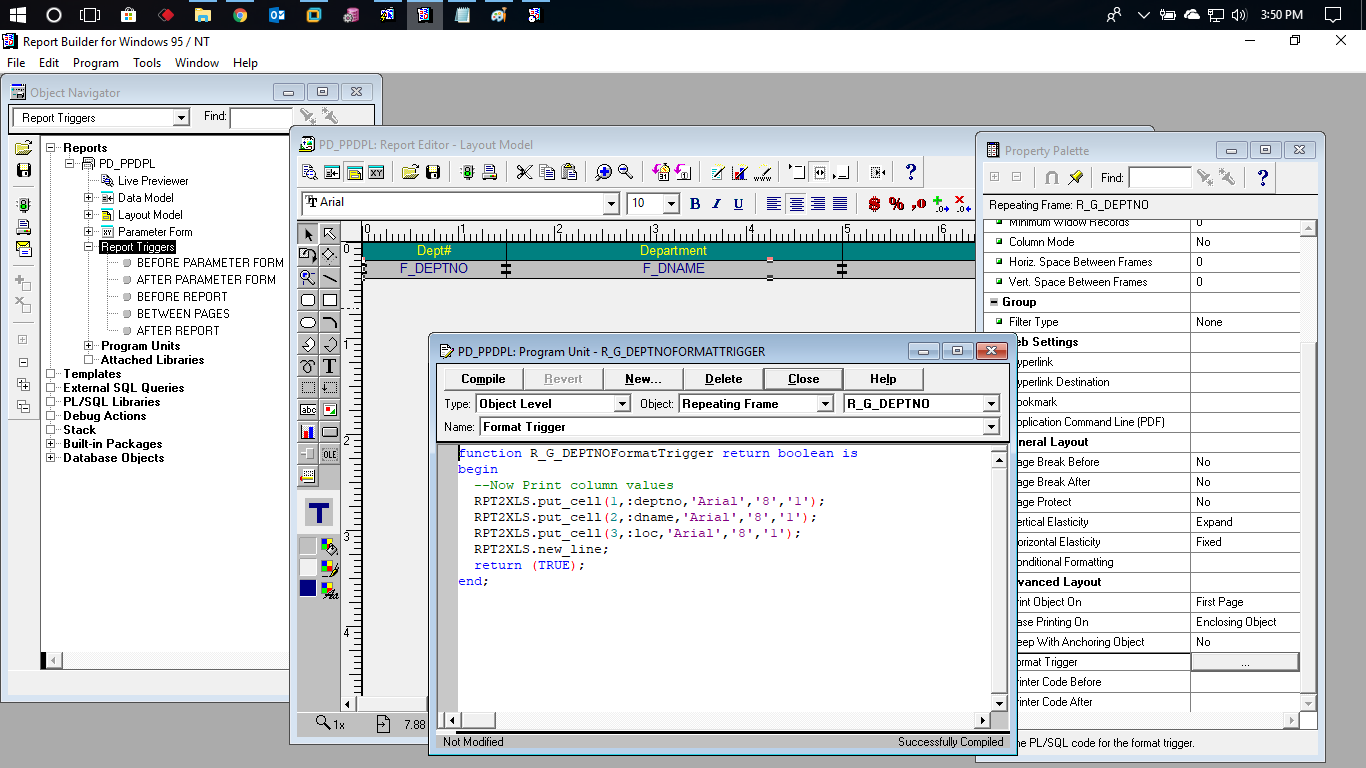Apply currency dollar format icon
This screenshot has height=768, width=1366.
pos(875,204)
